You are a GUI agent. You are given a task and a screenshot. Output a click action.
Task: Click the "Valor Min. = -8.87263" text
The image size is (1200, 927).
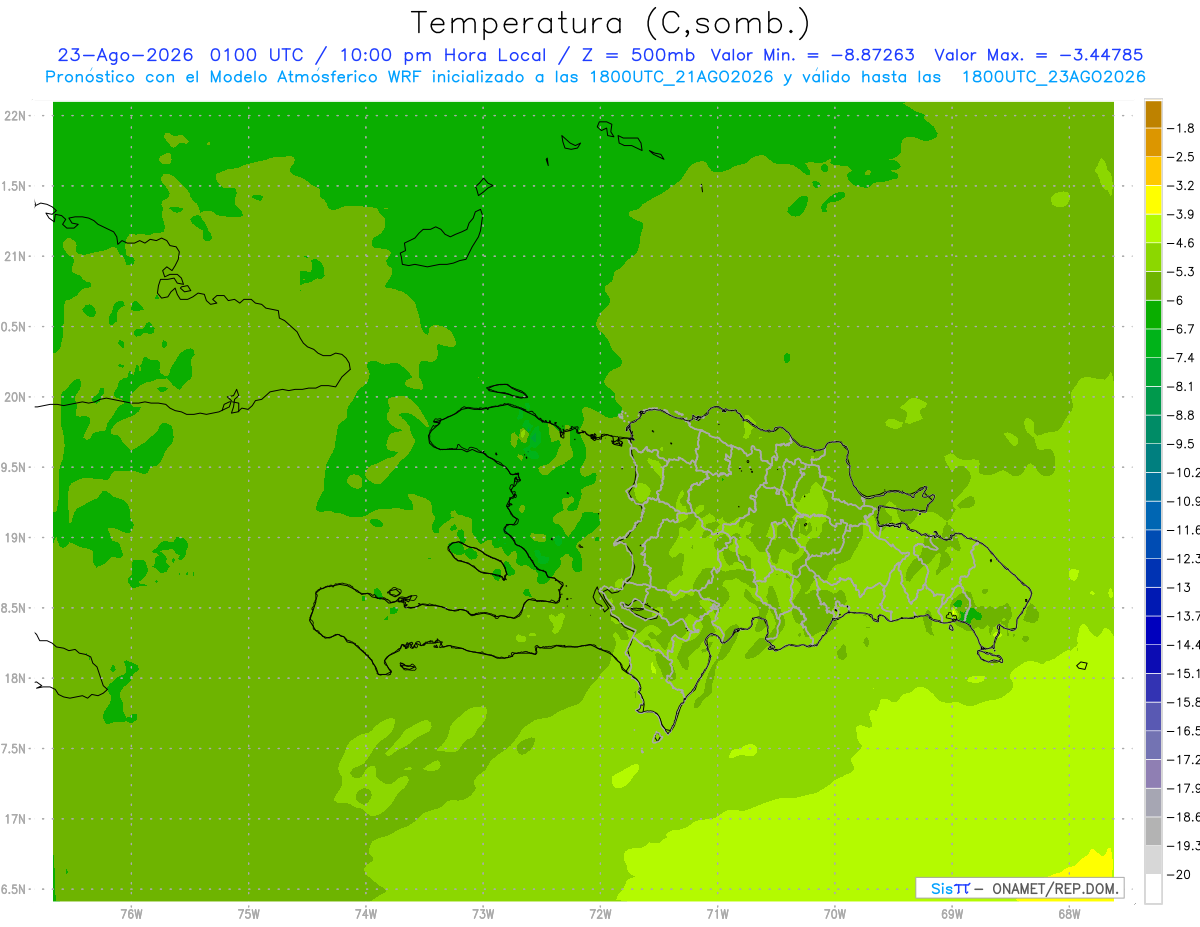click(812, 55)
